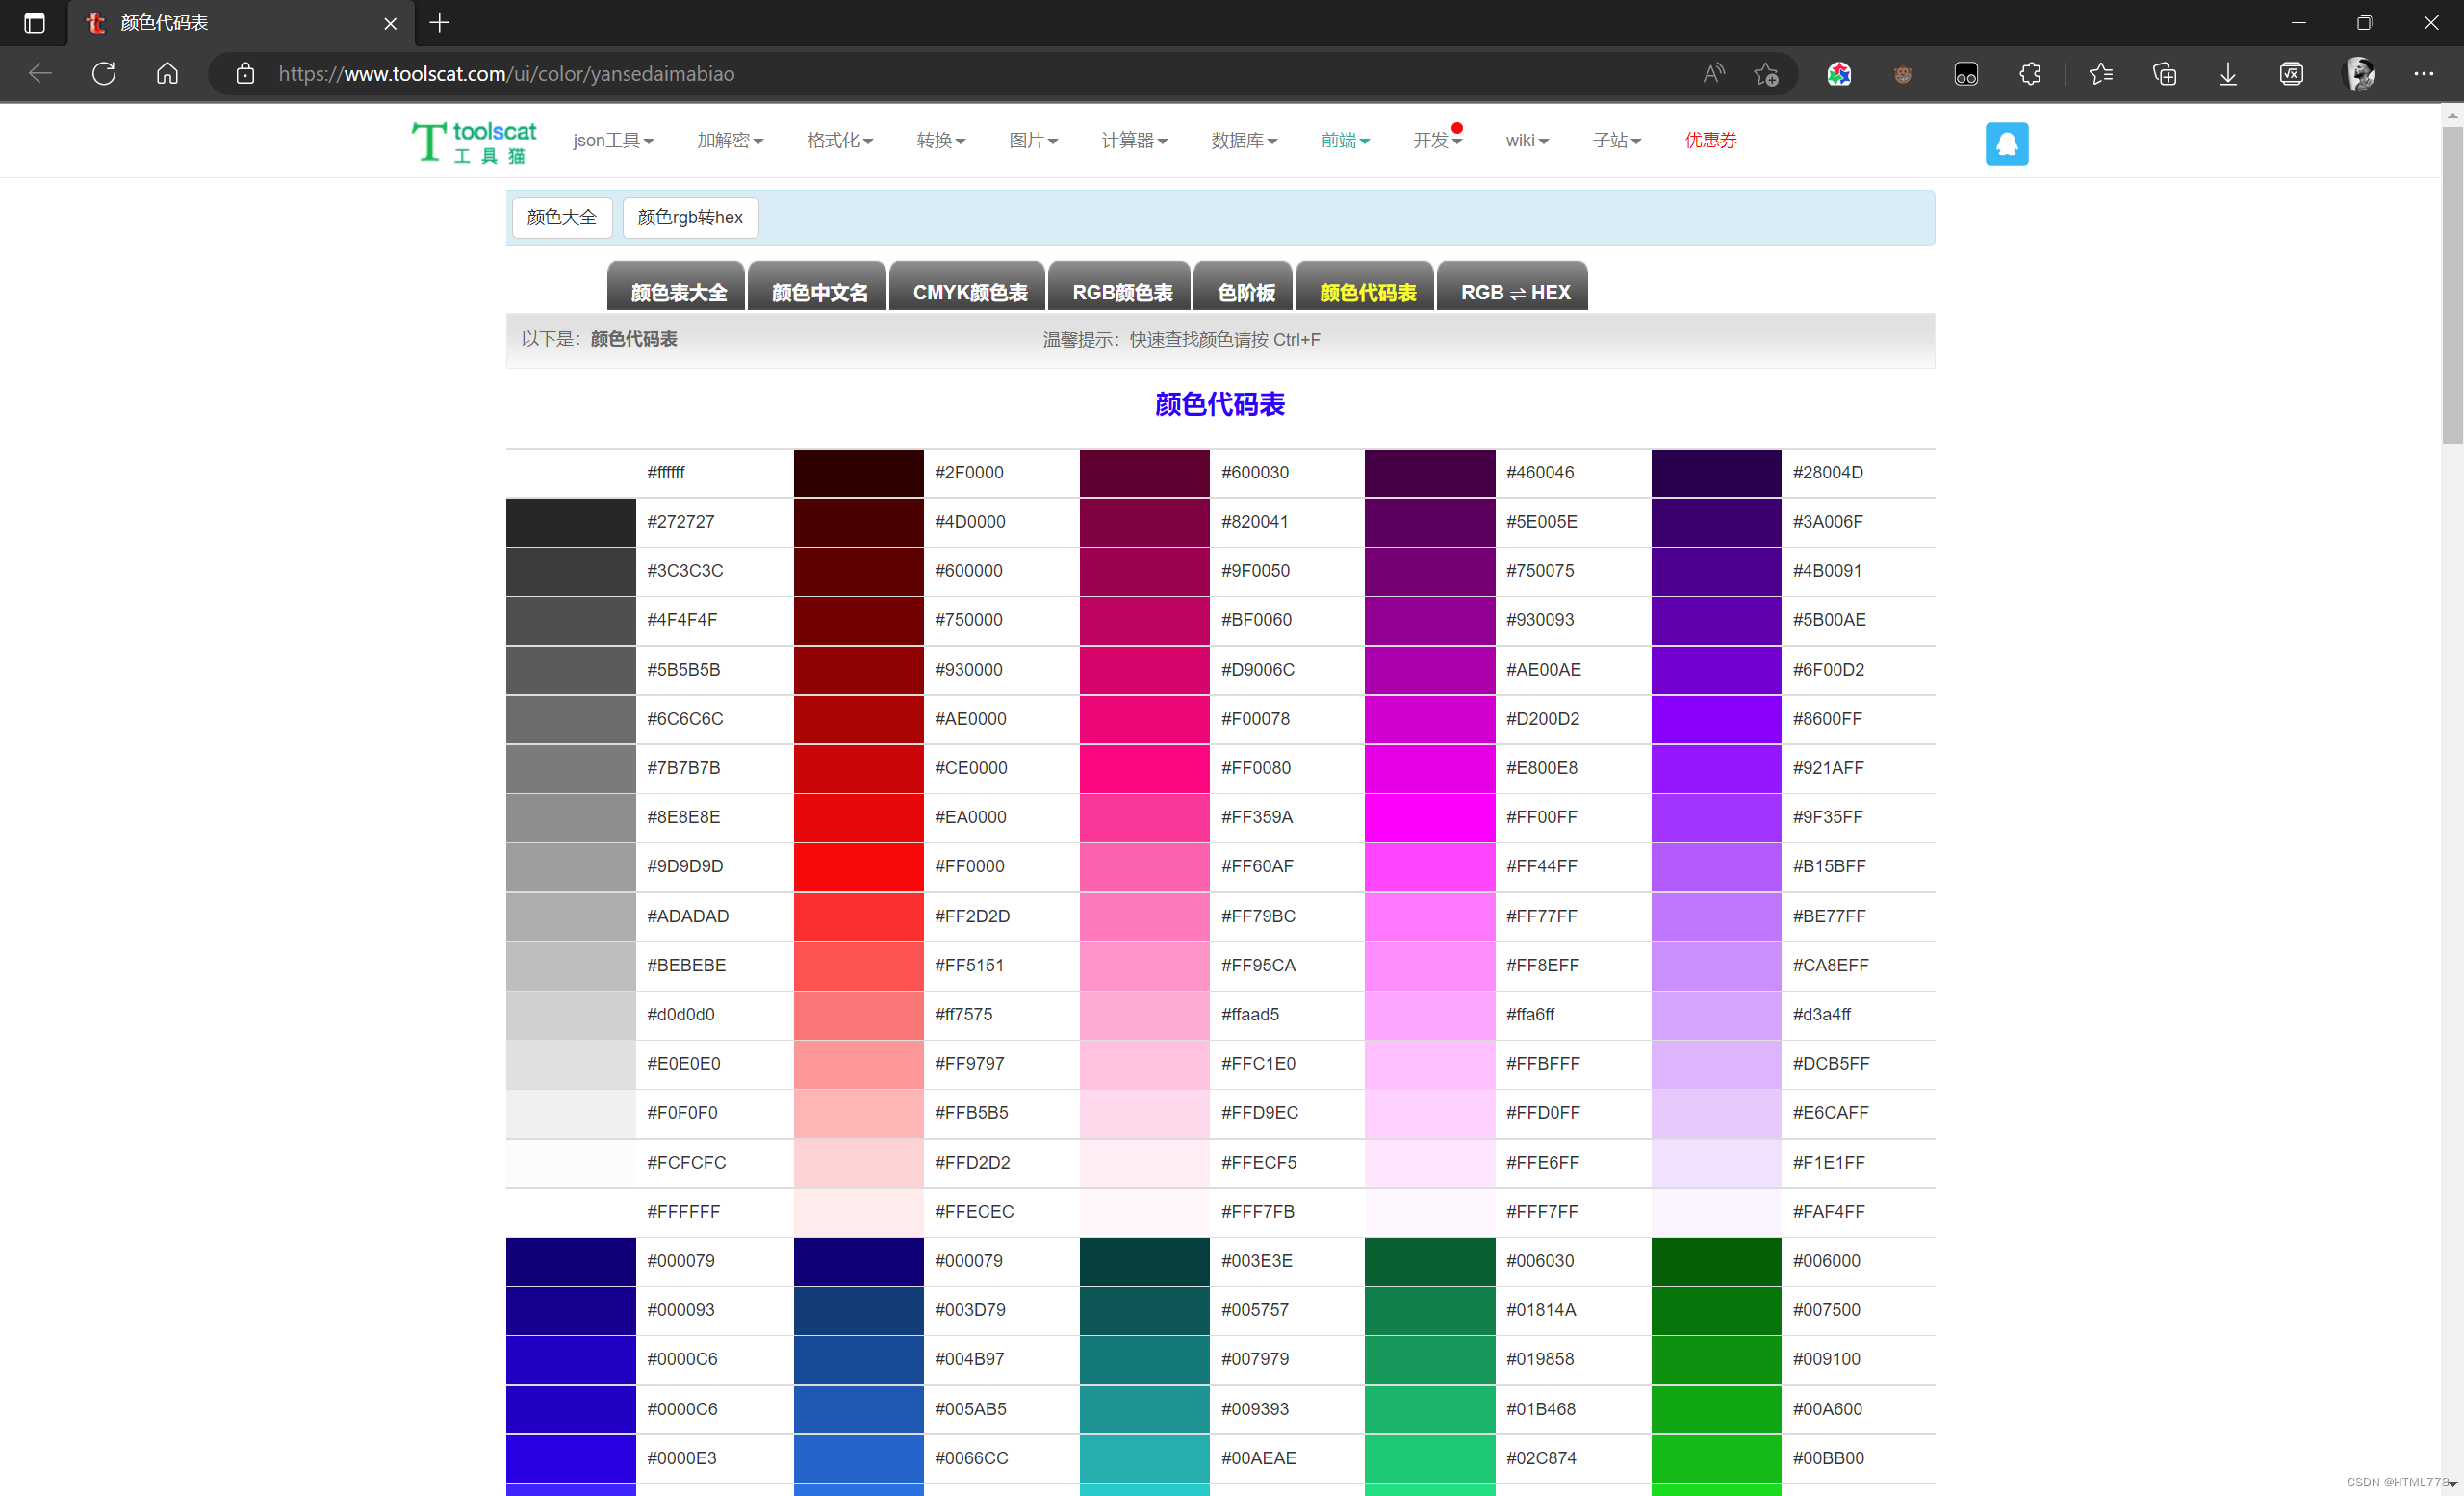The height and width of the screenshot is (1496, 2464).
Task: Open browser extensions puzzle icon
Action: (x=2030, y=74)
